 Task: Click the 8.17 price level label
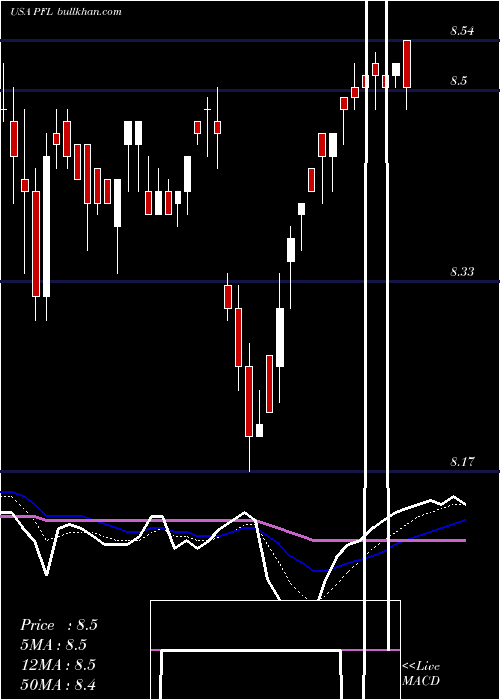(x=462, y=461)
